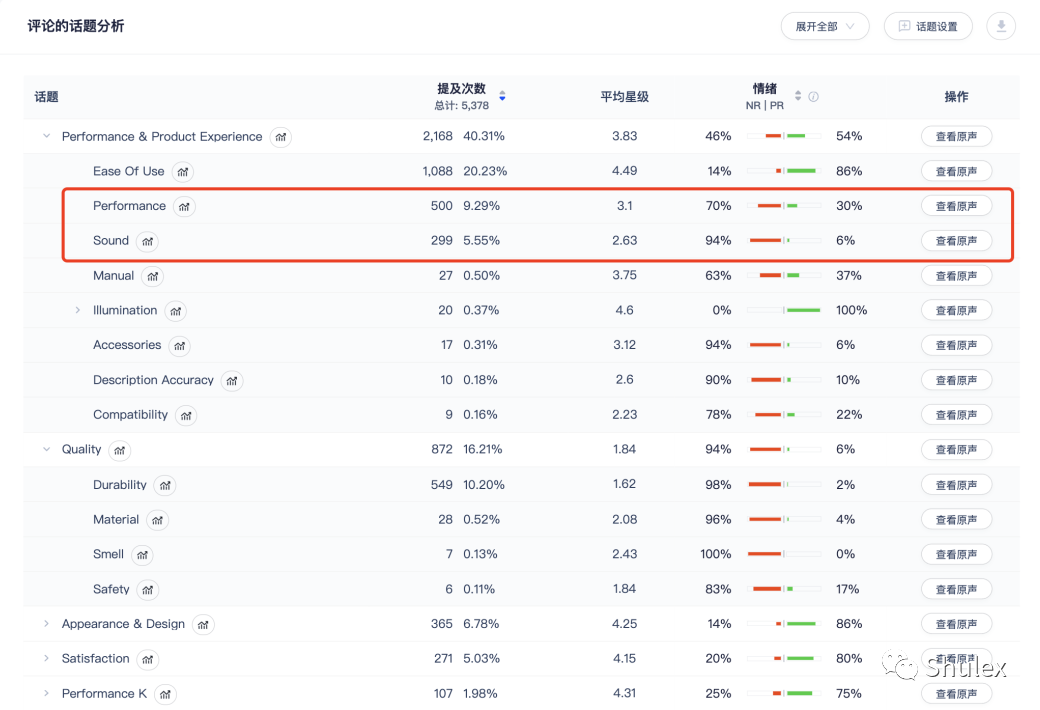Viewport: 1040px width, 710px height.
Task: Click 查看原声 for Illumination
Action: [956, 311]
